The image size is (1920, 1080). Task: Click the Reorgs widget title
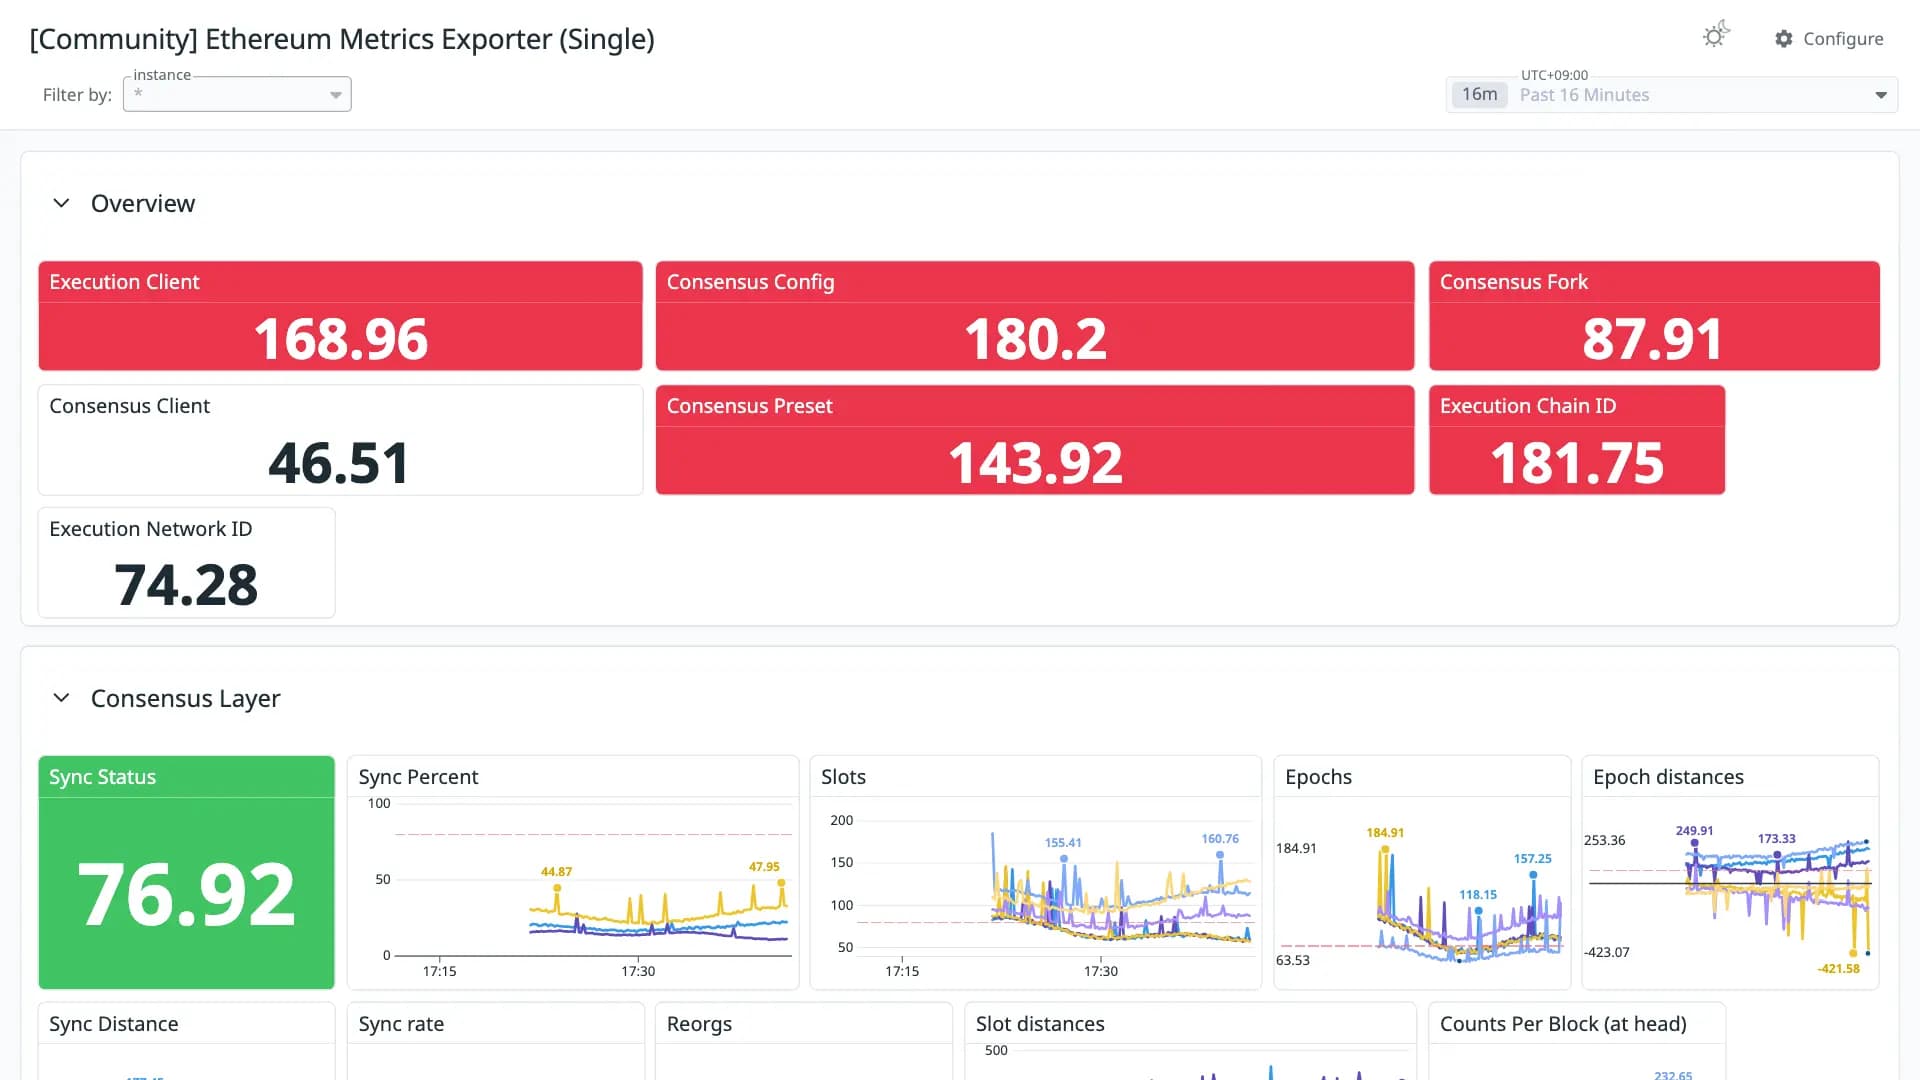point(699,1024)
